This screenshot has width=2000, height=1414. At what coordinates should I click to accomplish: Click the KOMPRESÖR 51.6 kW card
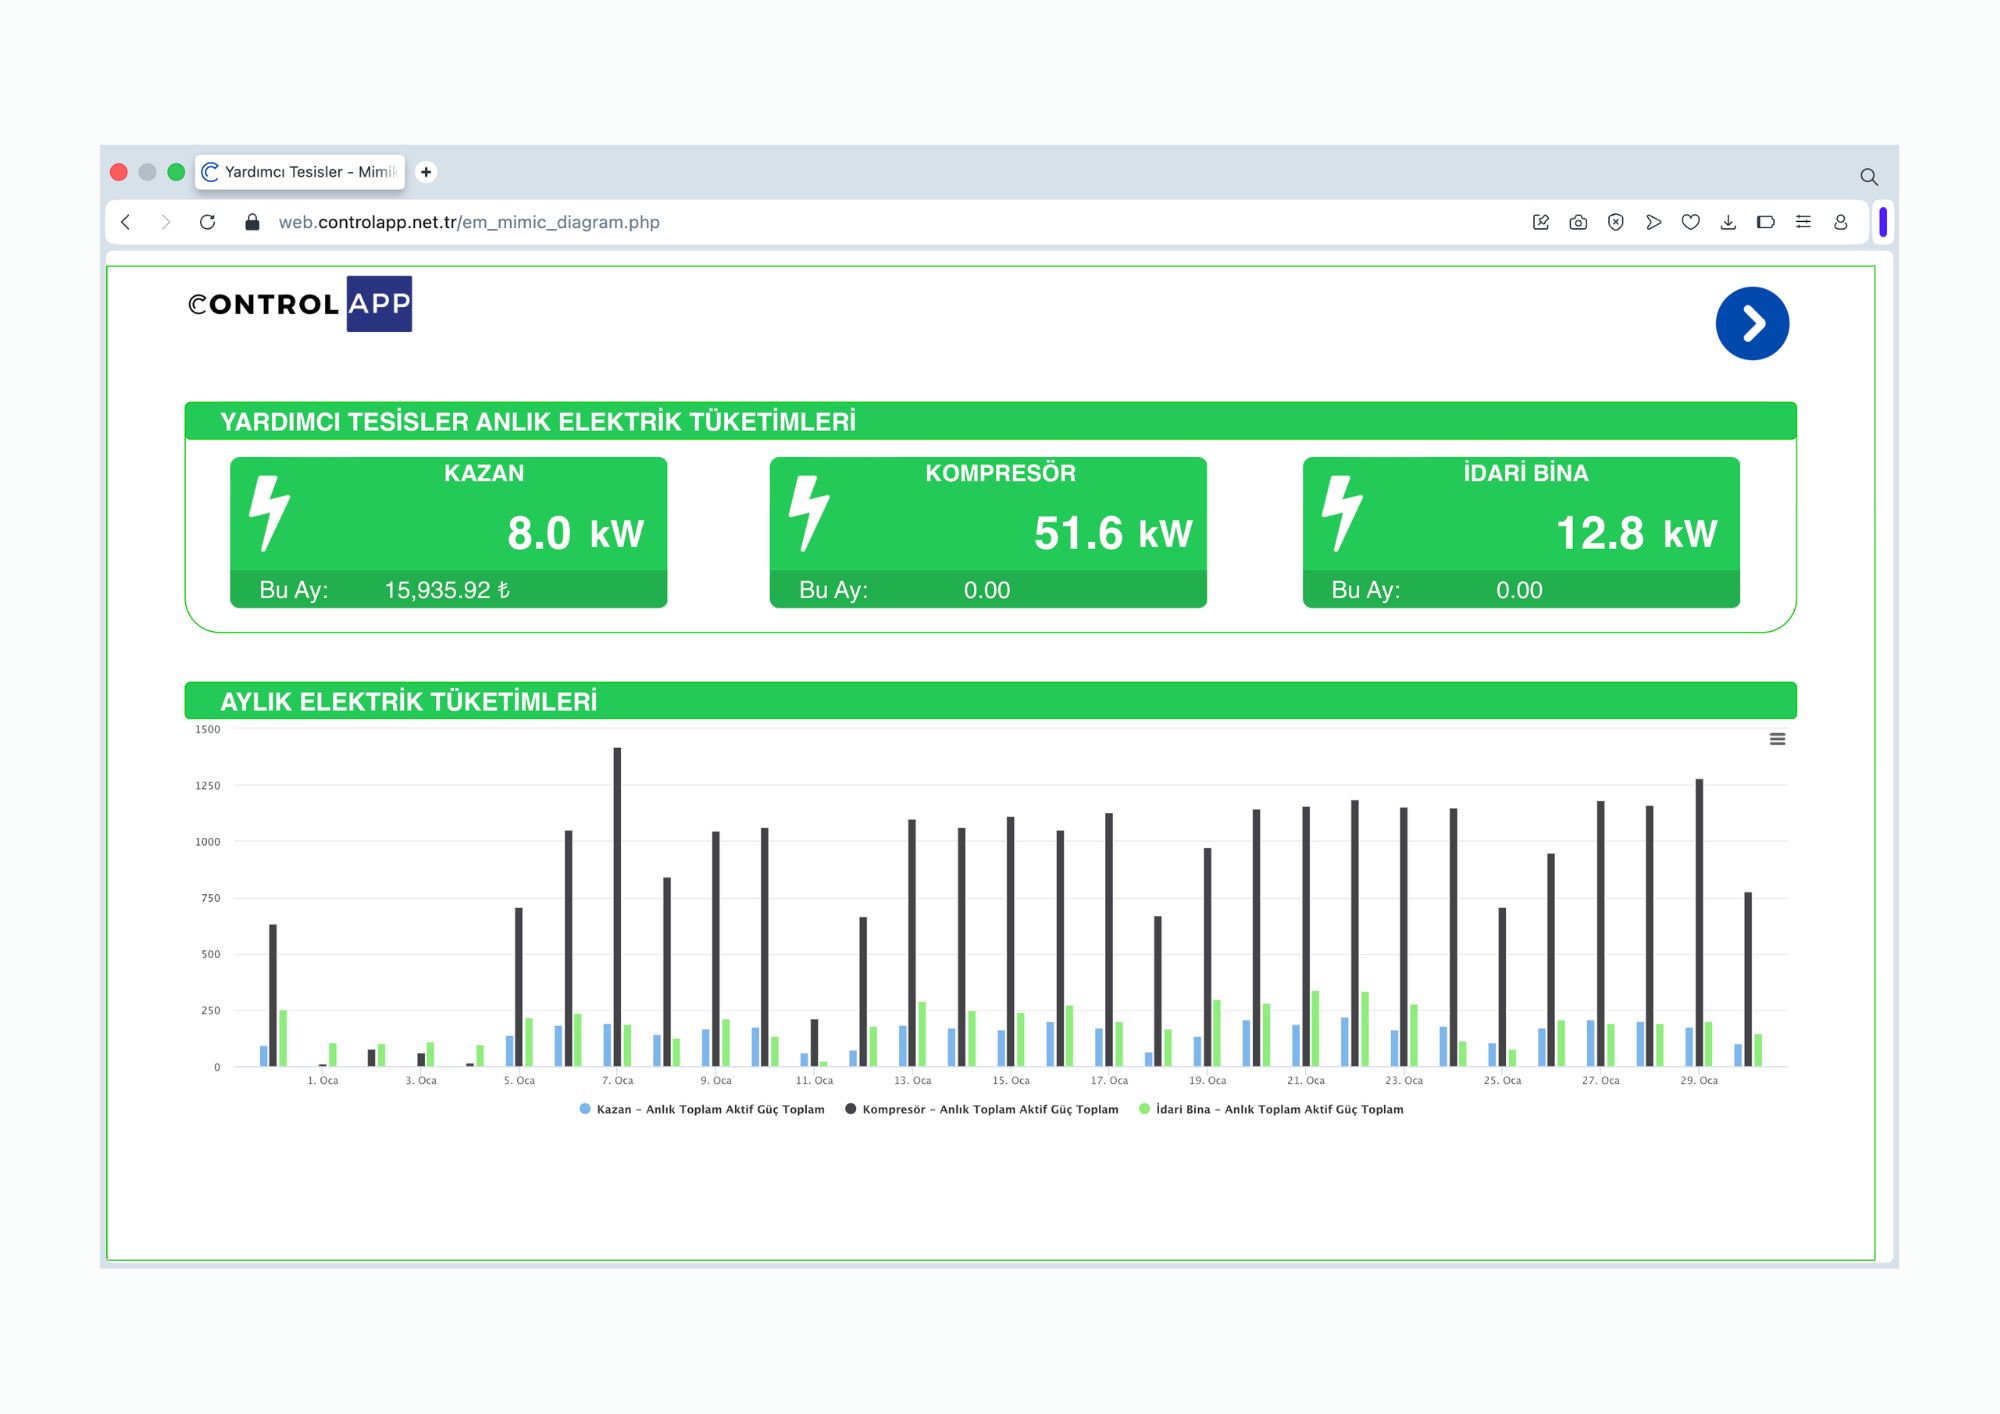(x=988, y=532)
